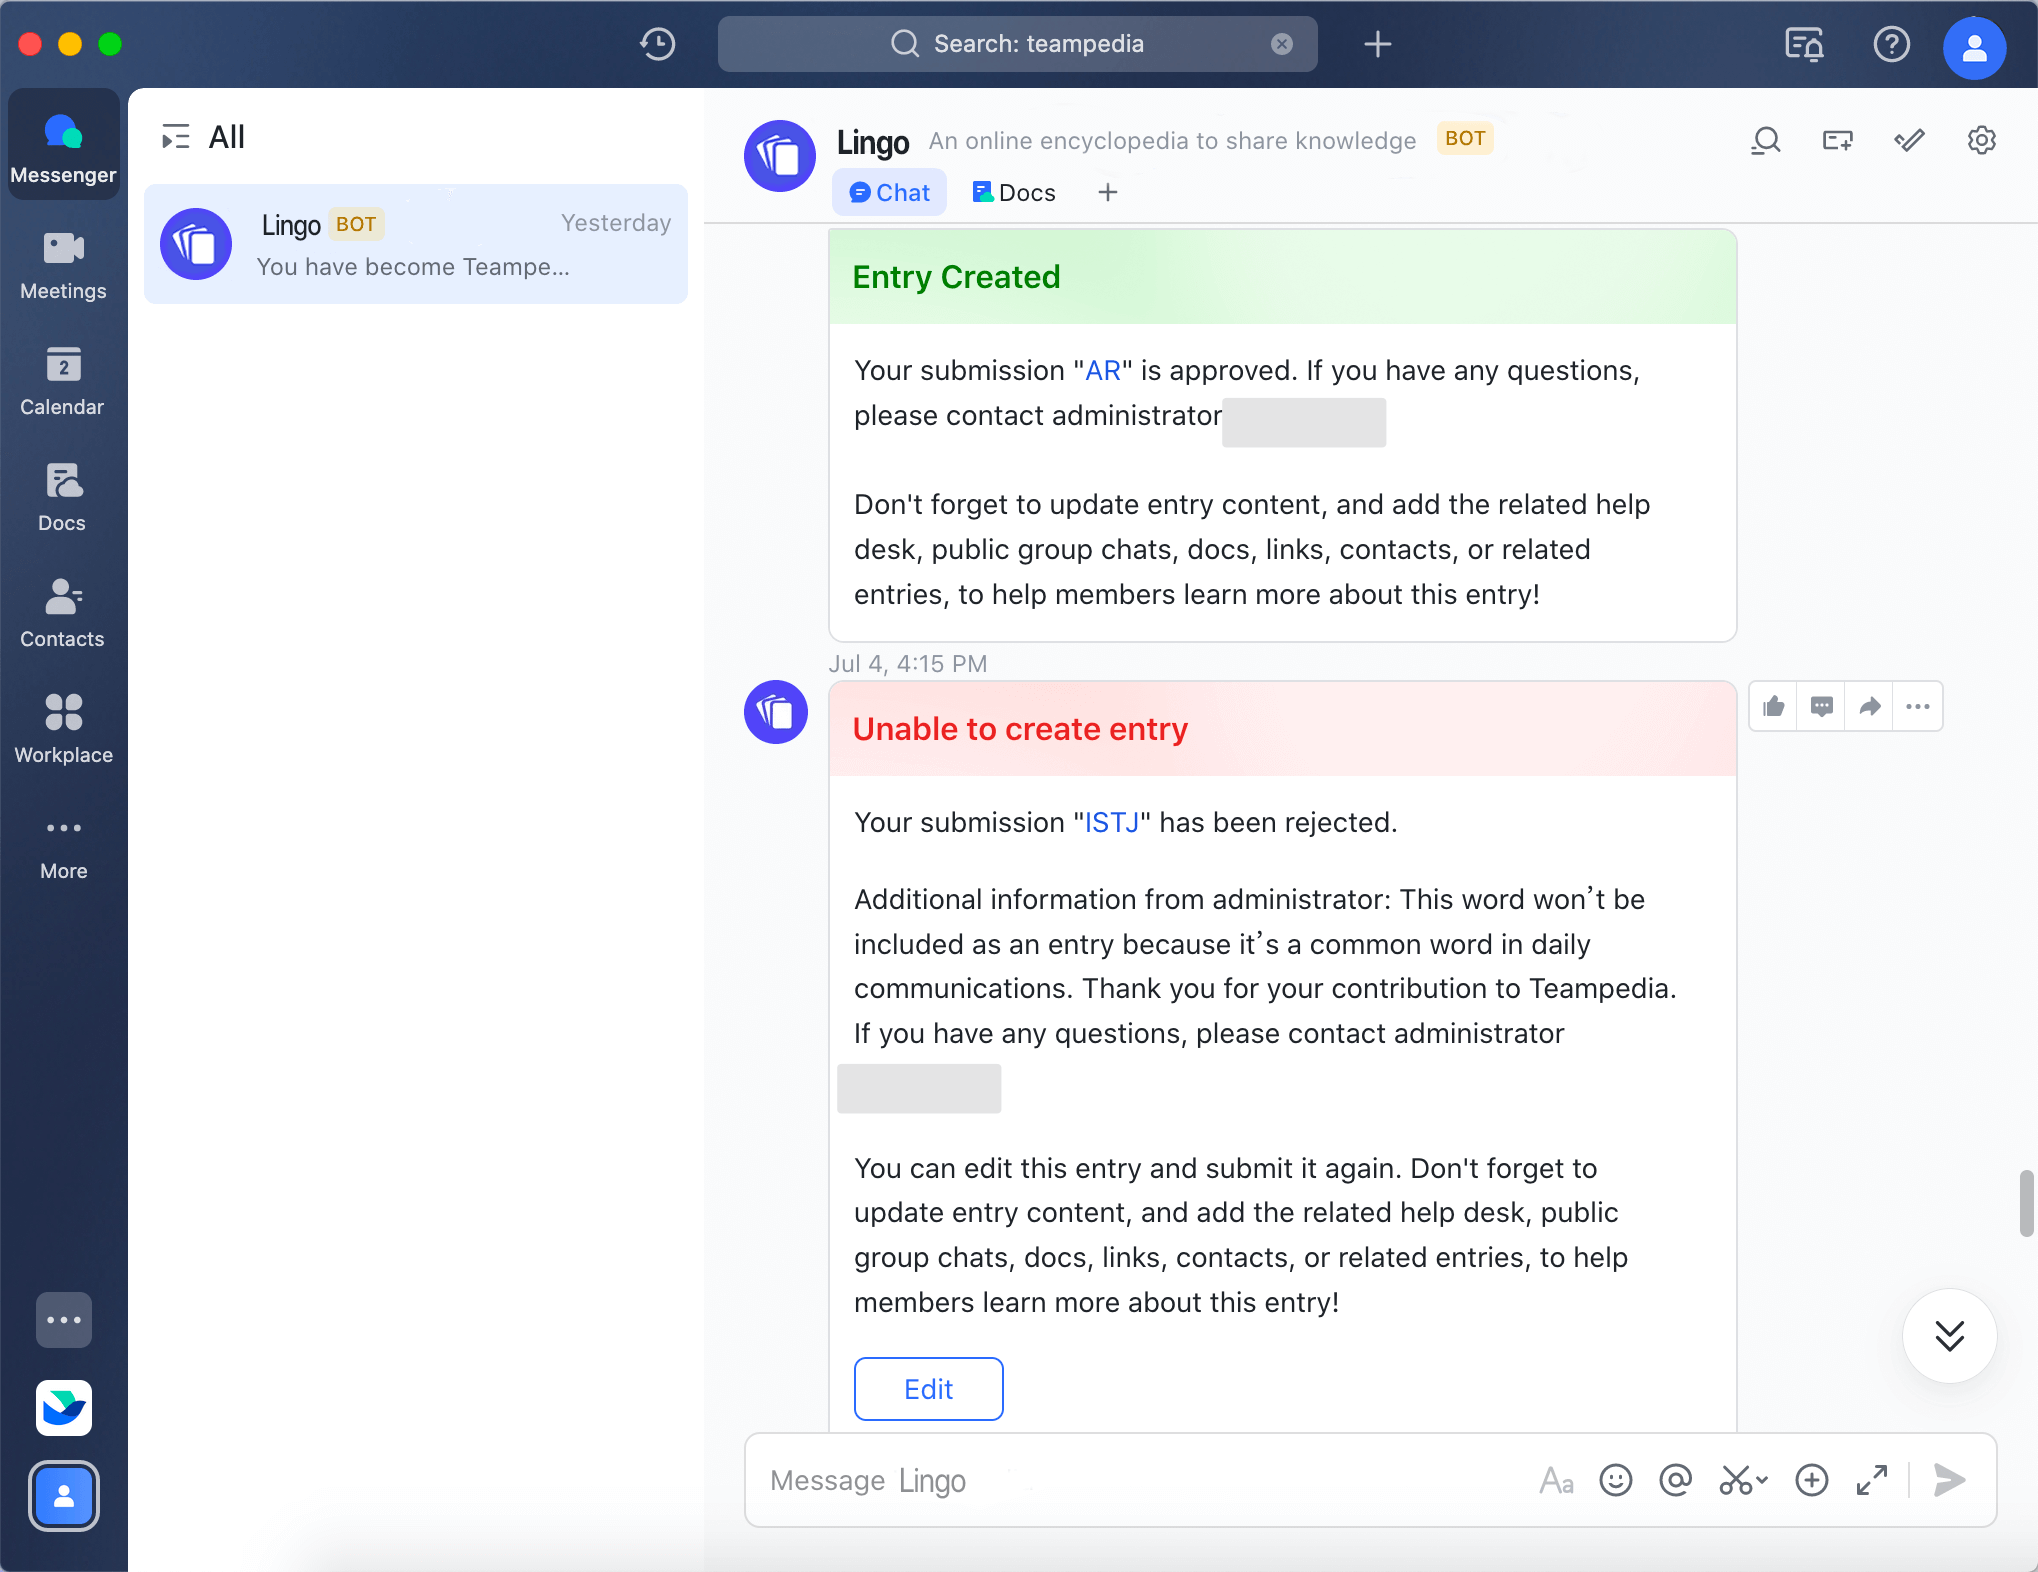This screenshot has width=2038, height=1572.
Task: Open the ISTJ entry link
Action: [1112, 823]
